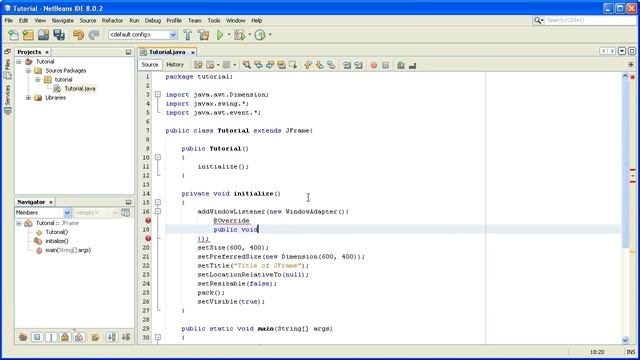
Task: Toggle Sort by Name in Navigator
Action: [111, 337]
